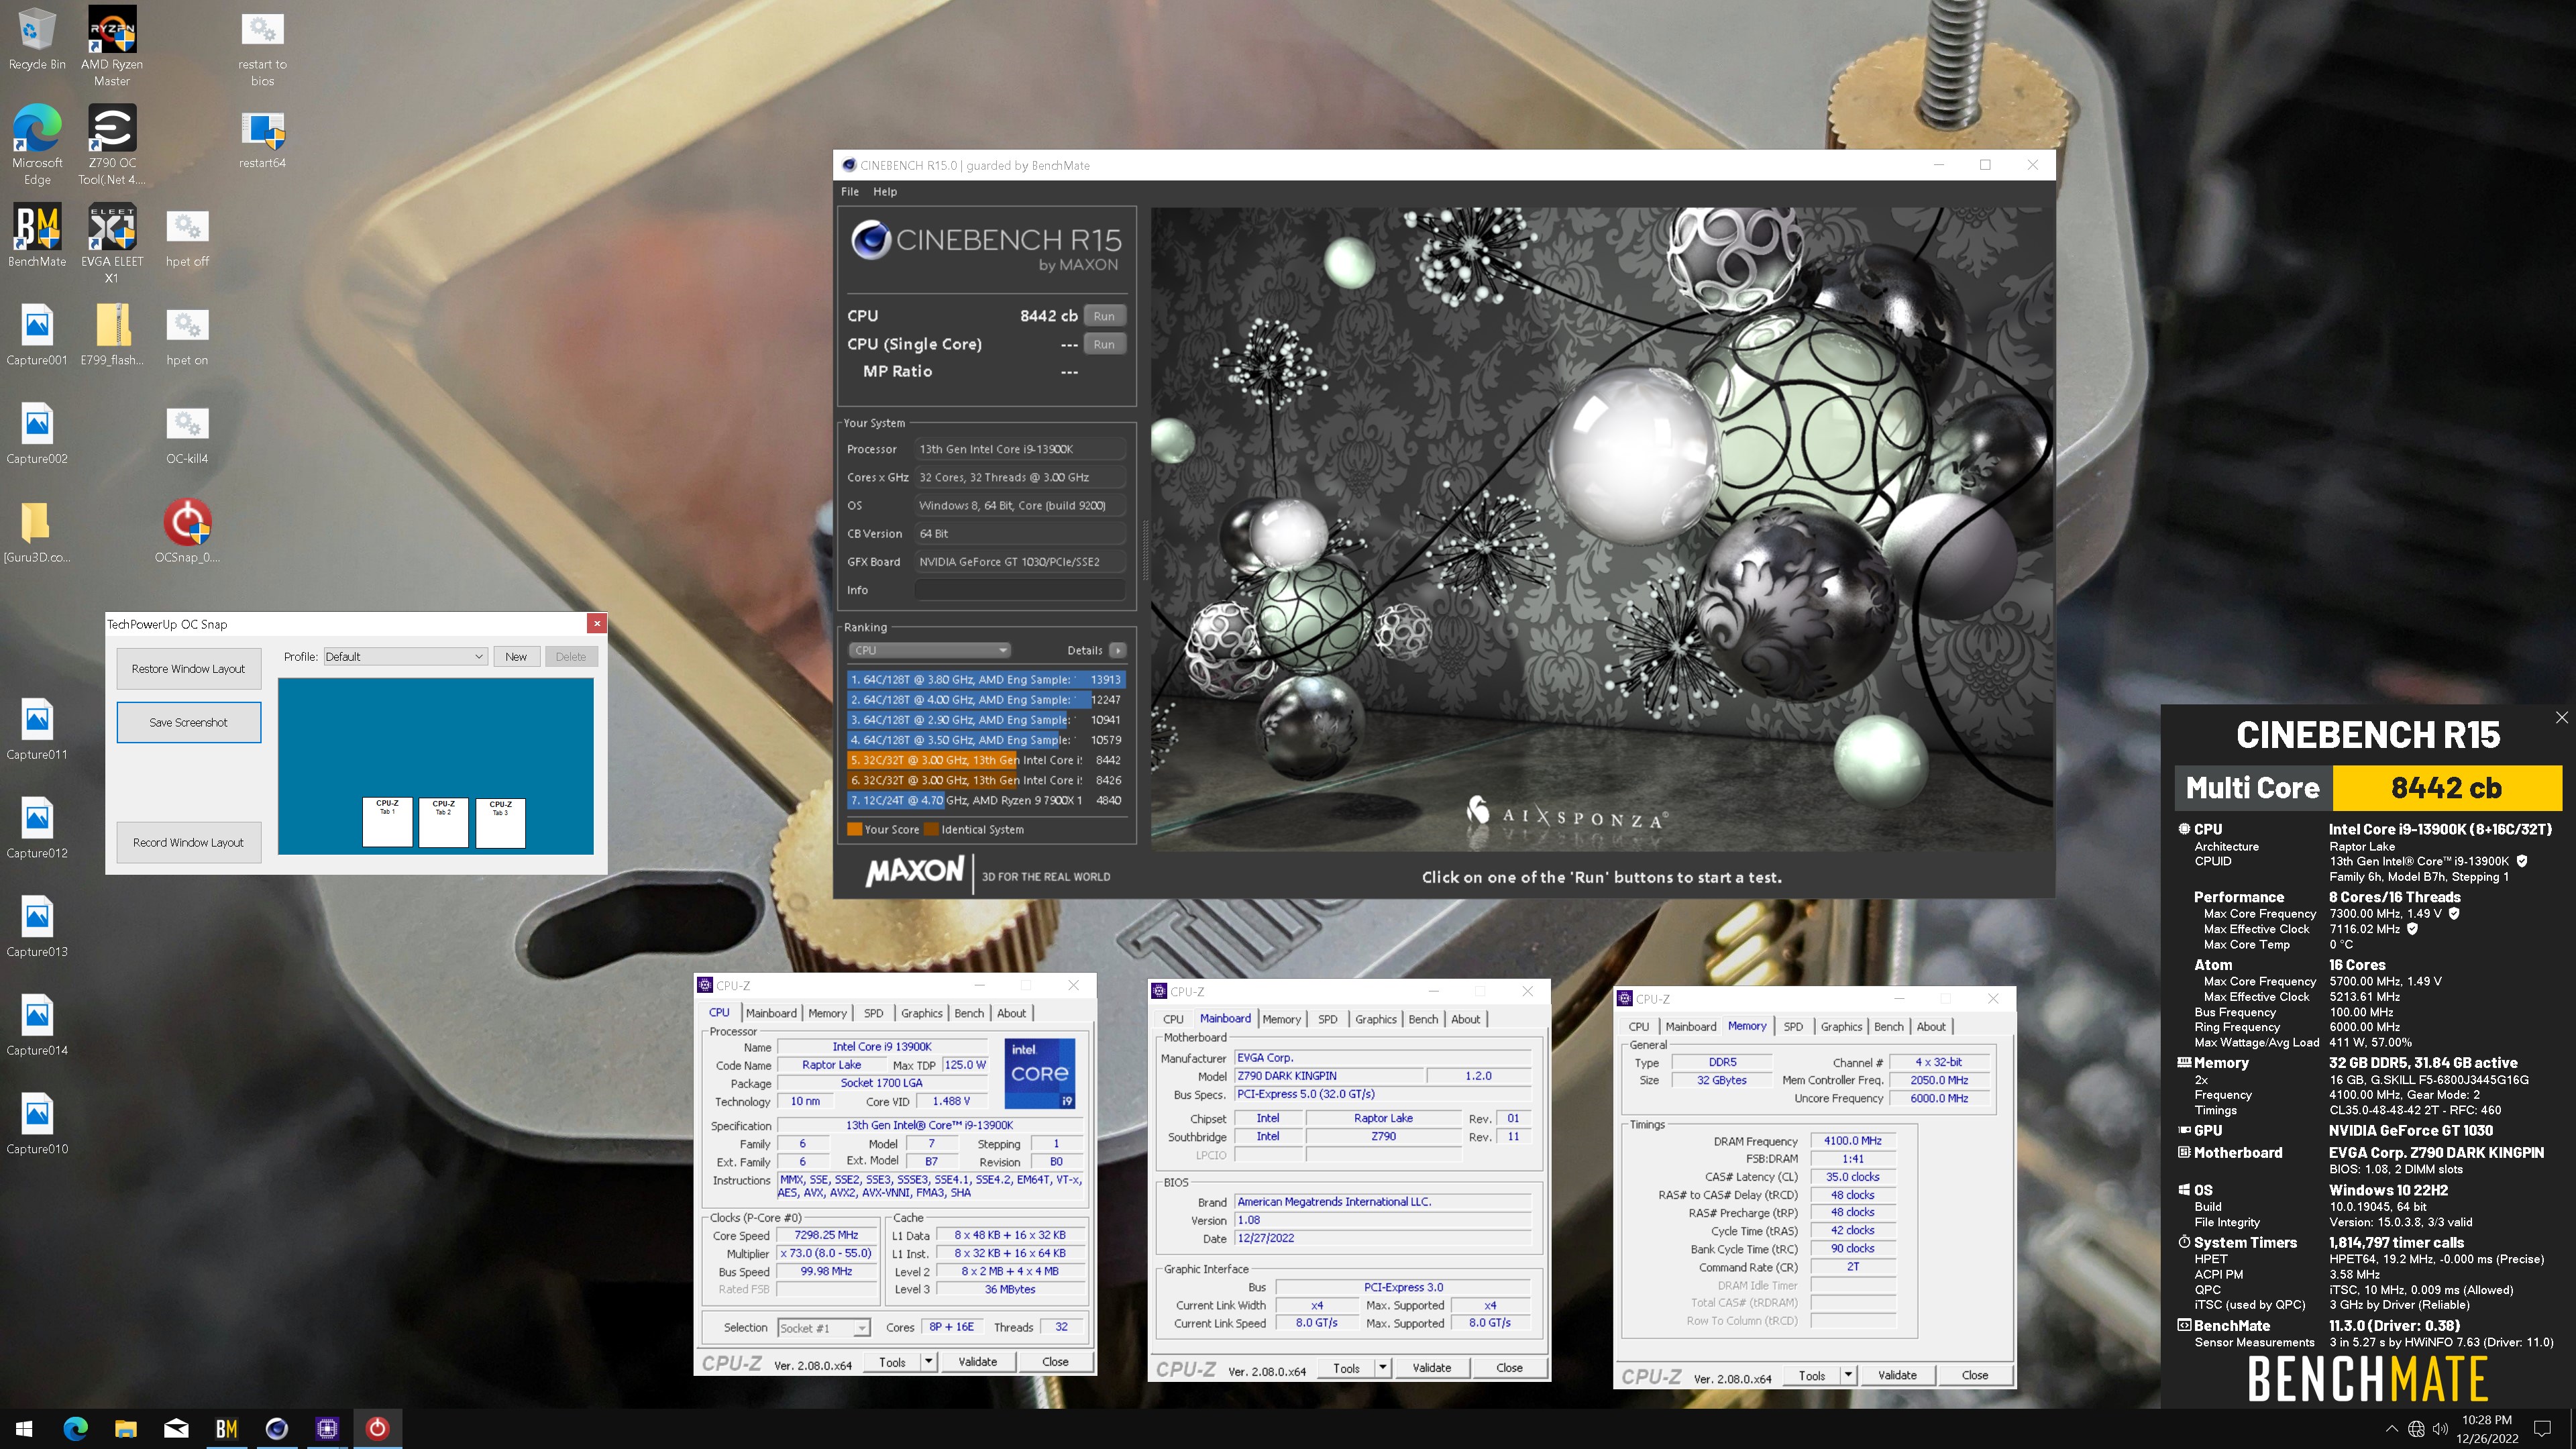
Task: Switch to Cinebench on the taskbar
Action: pyautogui.click(x=277, y=1429)
